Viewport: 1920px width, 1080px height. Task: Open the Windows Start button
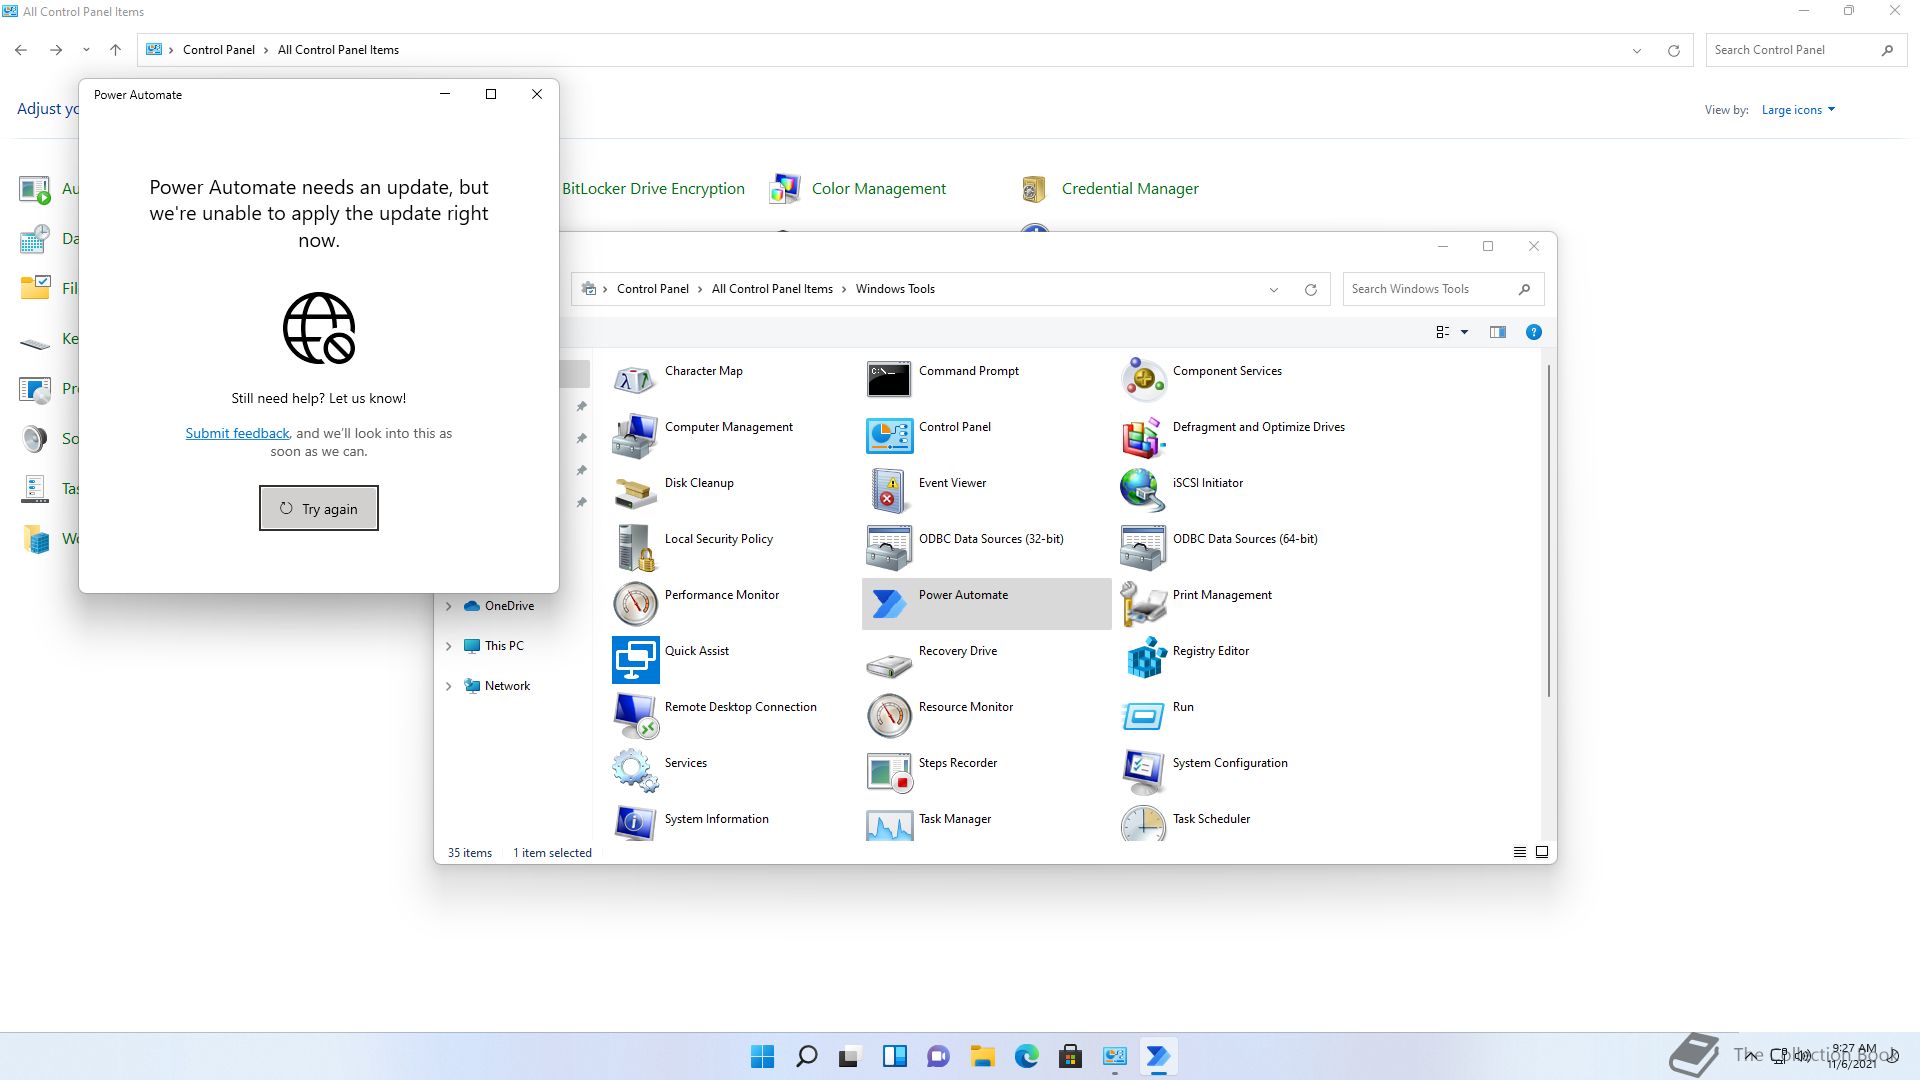point(762,1056)
